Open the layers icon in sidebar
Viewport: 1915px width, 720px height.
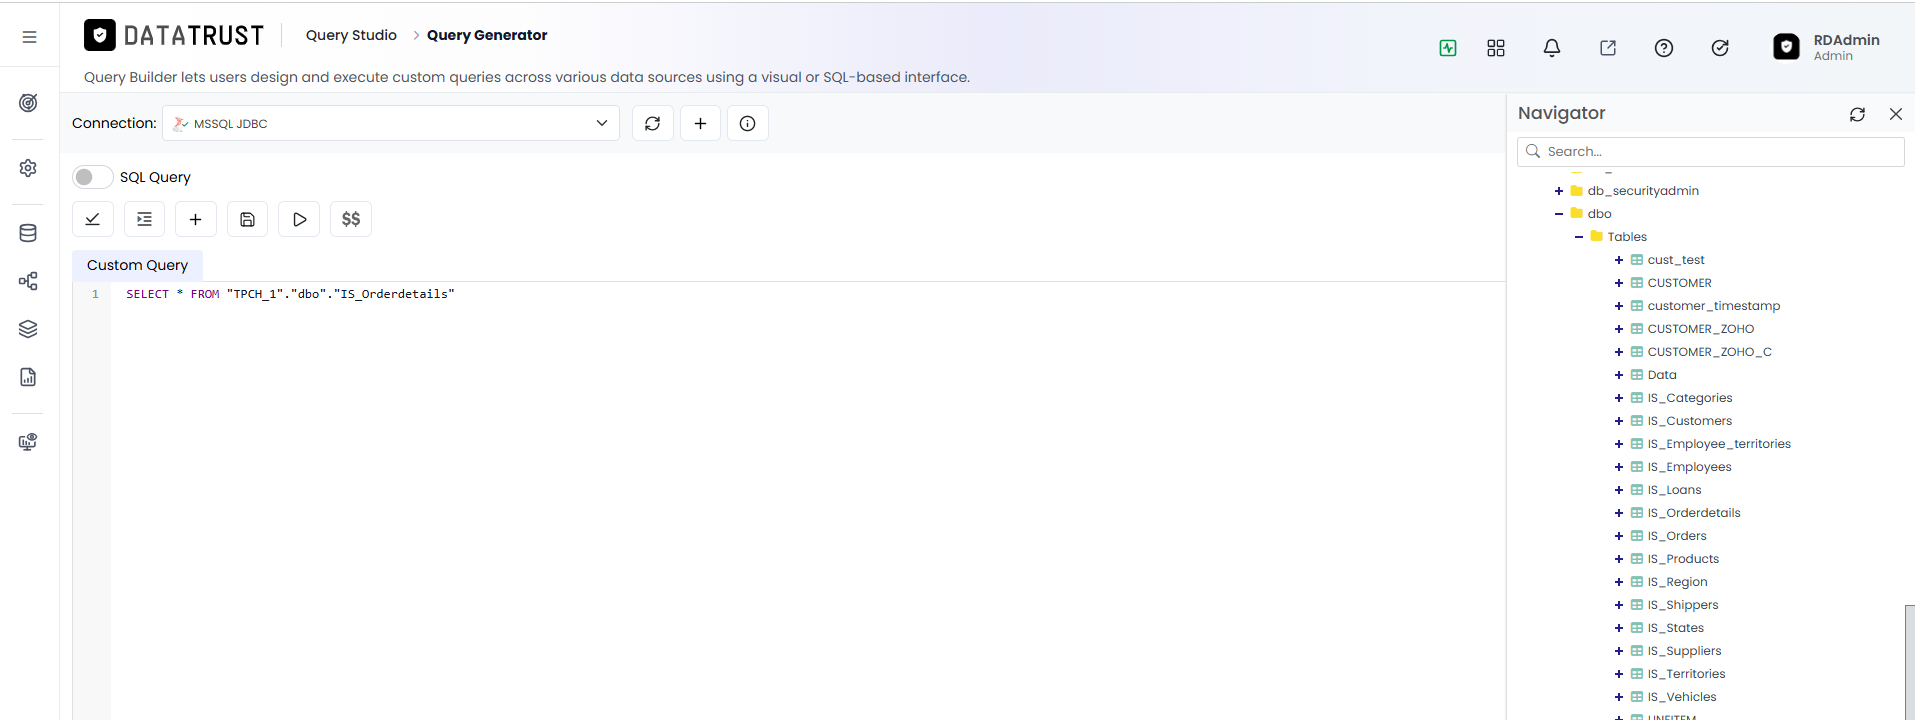[x=28, y=329]
